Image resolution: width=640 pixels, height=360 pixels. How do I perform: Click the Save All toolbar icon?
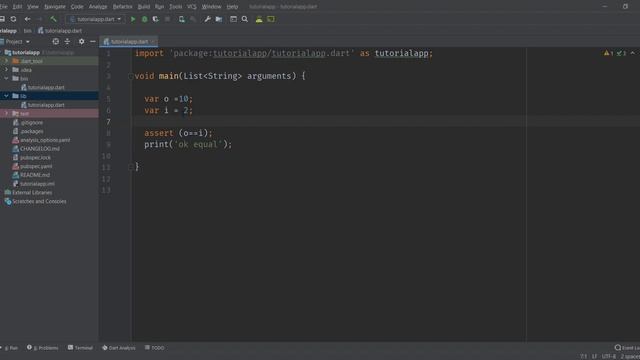[2, 19]
